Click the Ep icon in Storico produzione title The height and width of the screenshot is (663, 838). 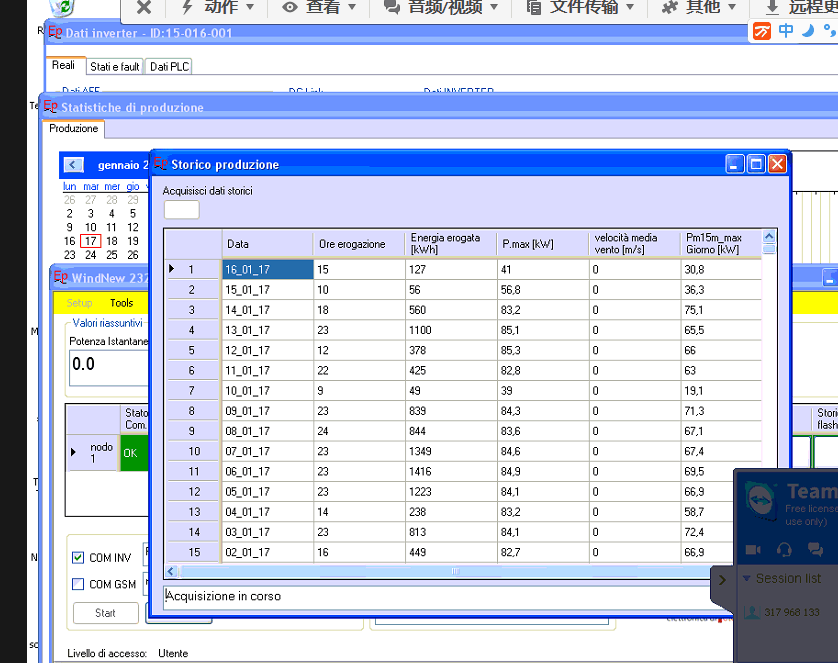[161, 163]
